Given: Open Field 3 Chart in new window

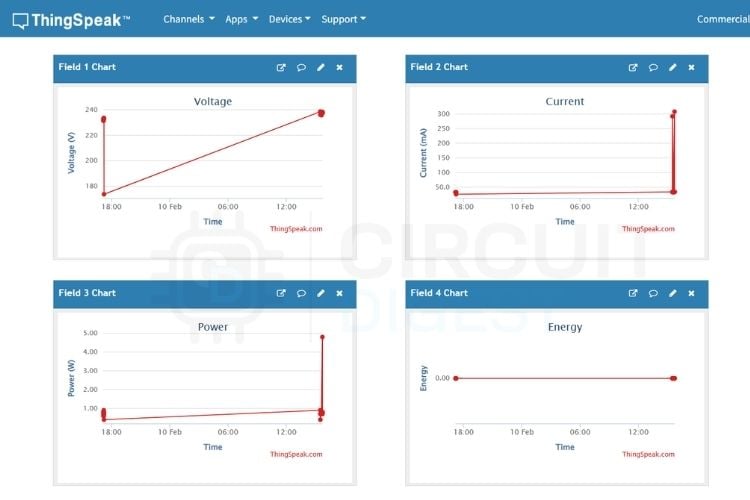Looking at the screenshot, I should click(x=281, y=293).
